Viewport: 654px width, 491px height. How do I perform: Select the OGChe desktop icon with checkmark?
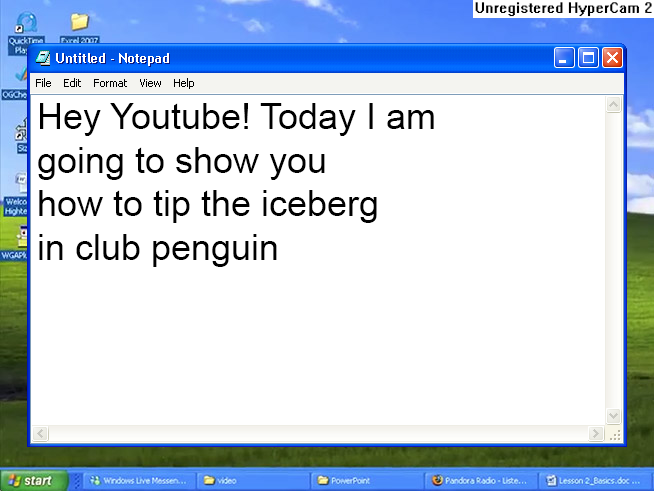pos(15,83)
